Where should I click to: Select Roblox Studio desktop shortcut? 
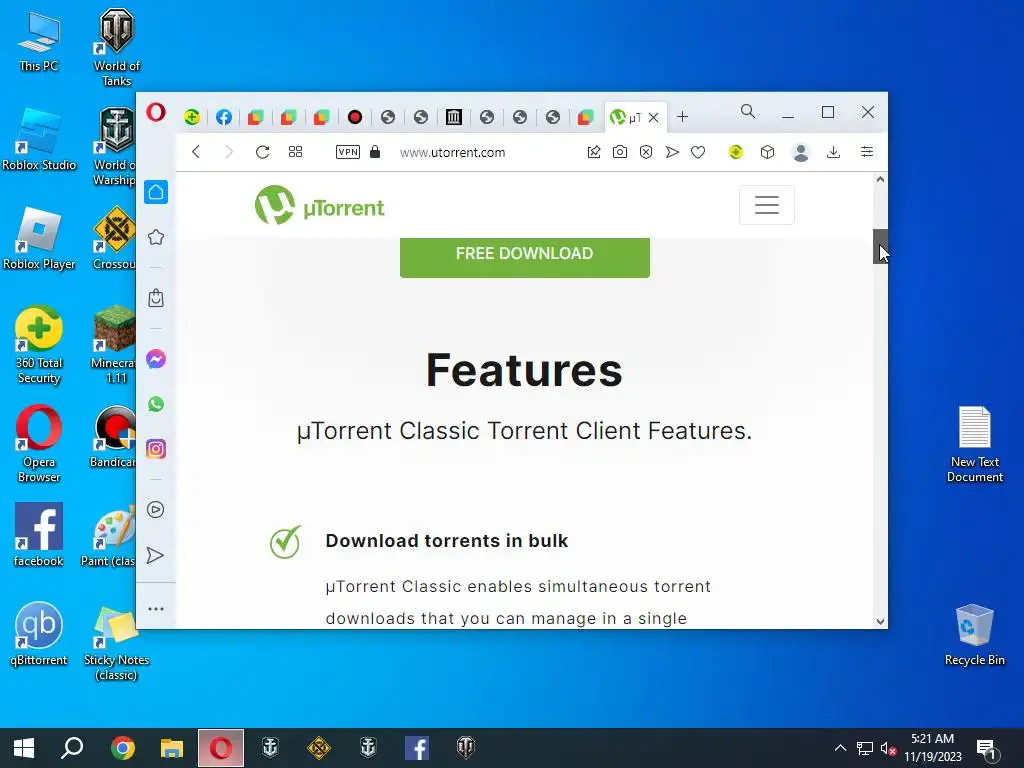coord(39,140)
